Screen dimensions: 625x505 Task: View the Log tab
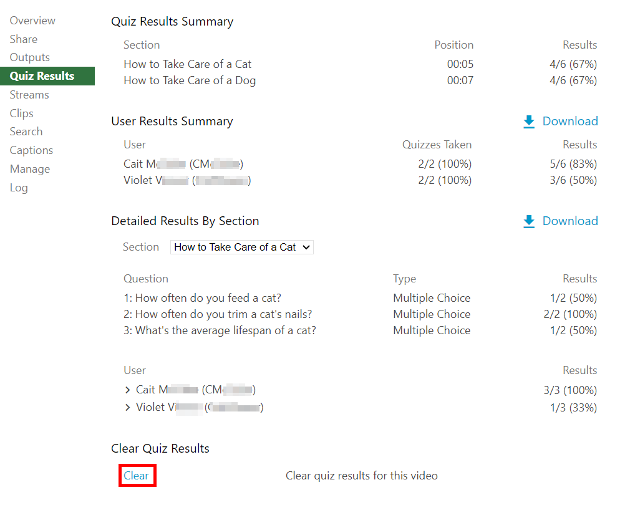[x=19, y=187]
